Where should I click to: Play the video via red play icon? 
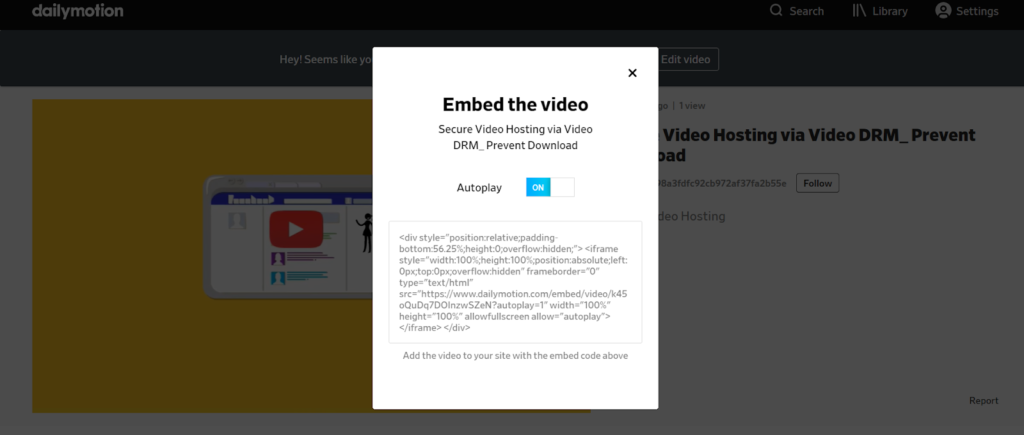296,229
